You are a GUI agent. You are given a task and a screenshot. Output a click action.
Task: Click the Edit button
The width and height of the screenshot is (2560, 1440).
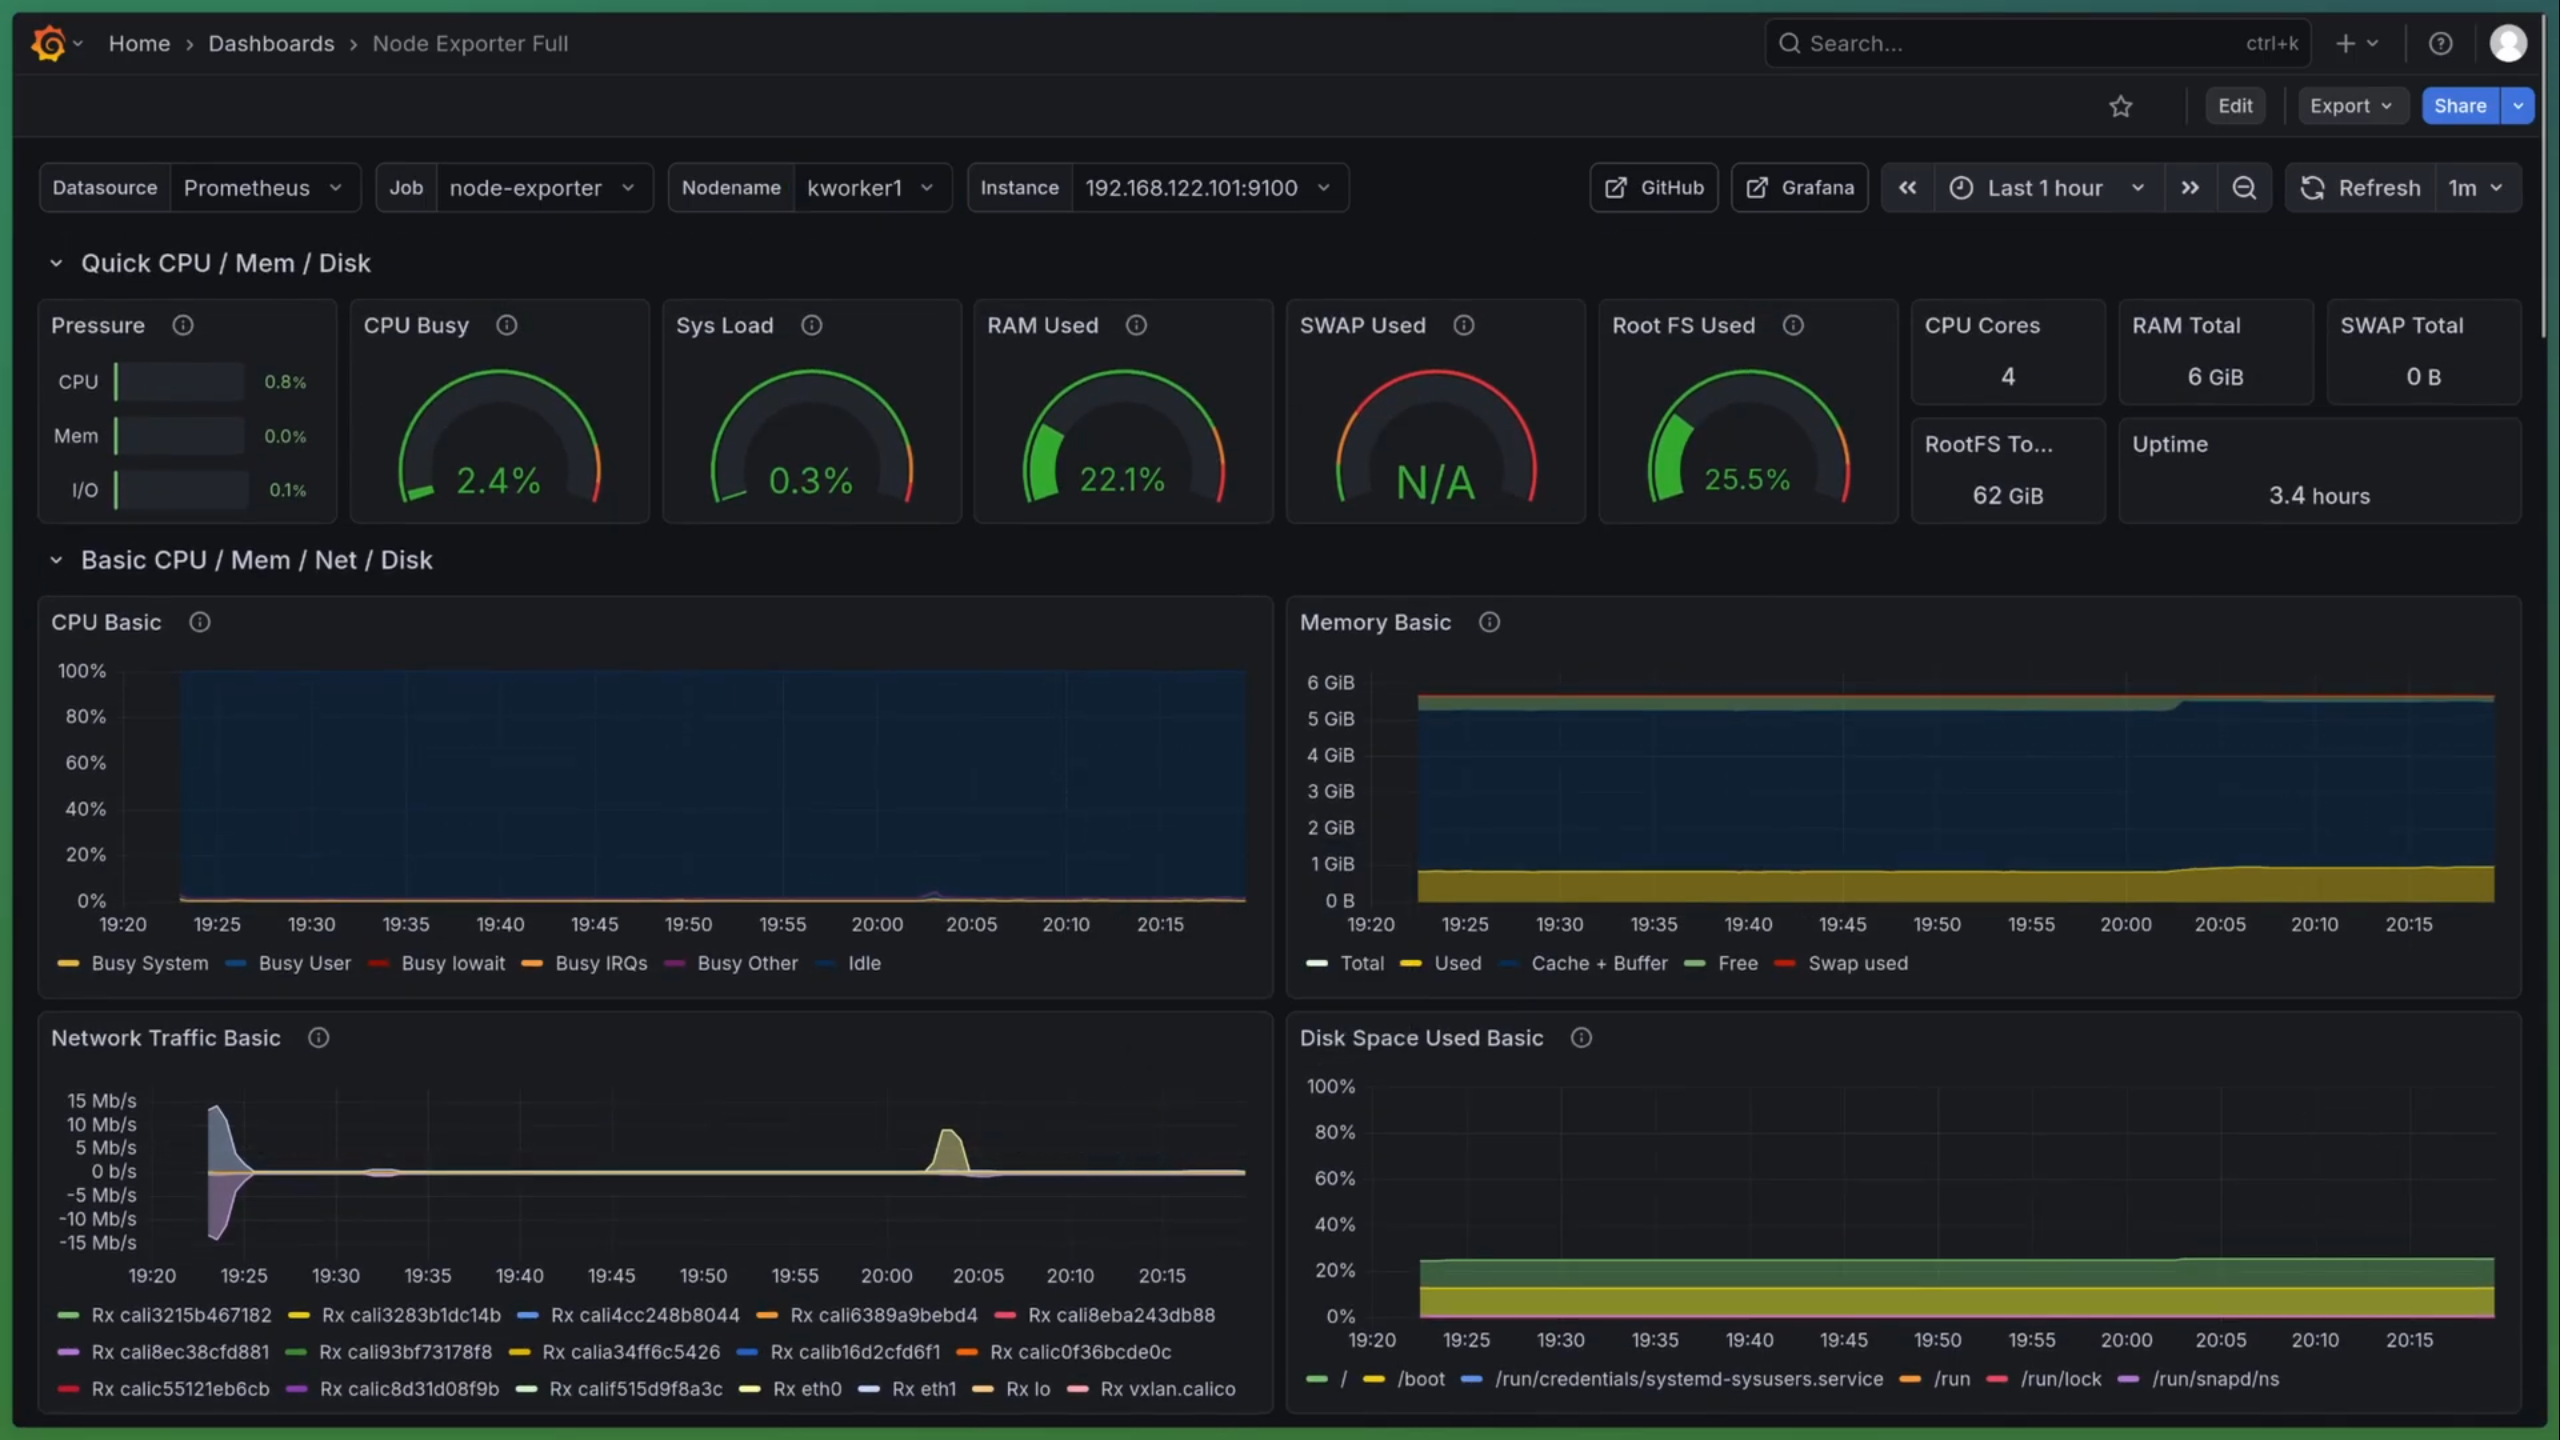2234,106
